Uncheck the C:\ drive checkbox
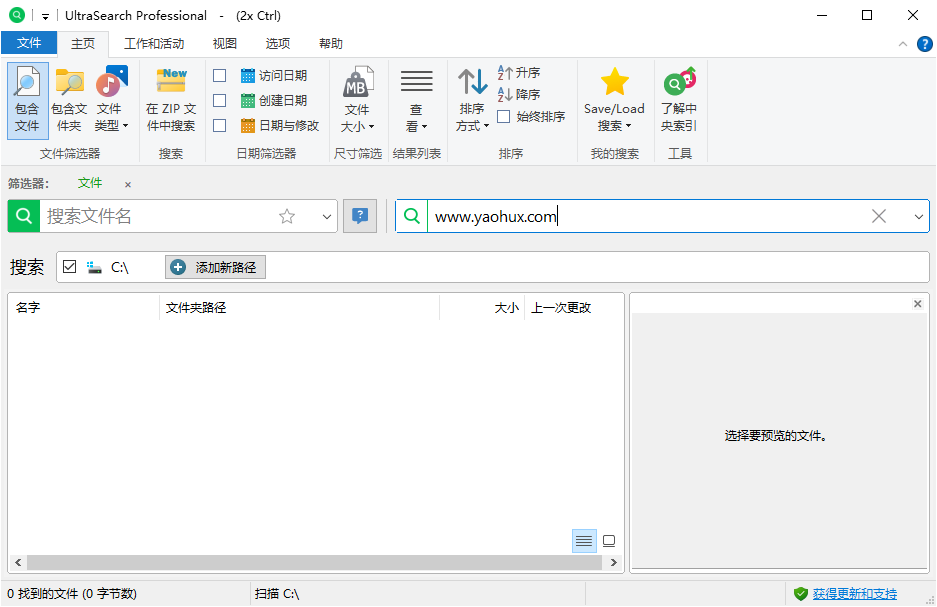 (69, 266)
